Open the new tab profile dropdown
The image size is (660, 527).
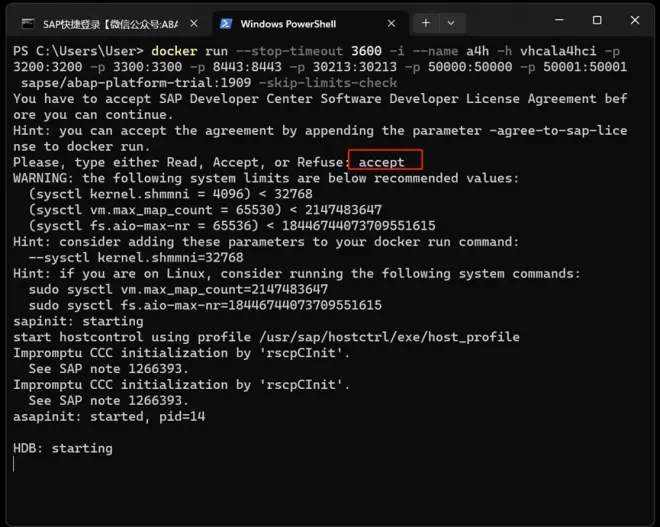point(451,23)
